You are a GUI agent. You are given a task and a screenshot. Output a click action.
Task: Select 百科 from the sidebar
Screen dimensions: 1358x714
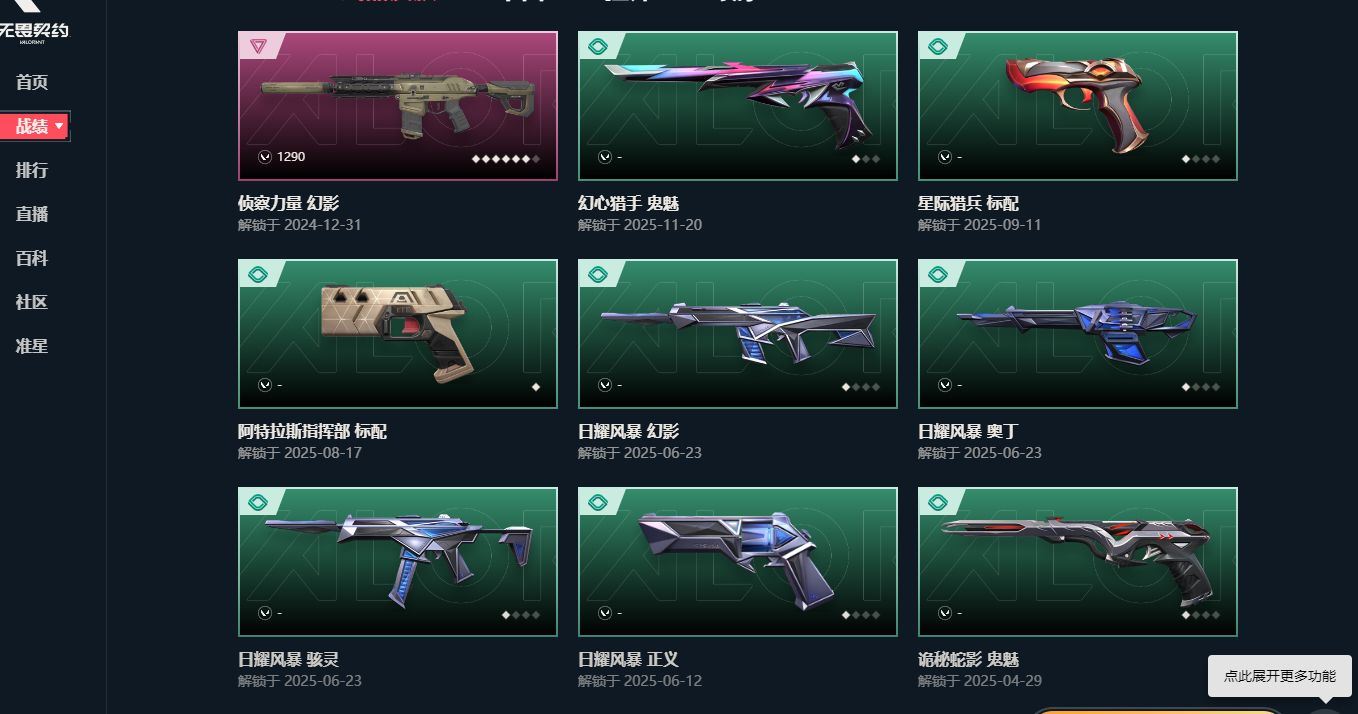(32, 258)
